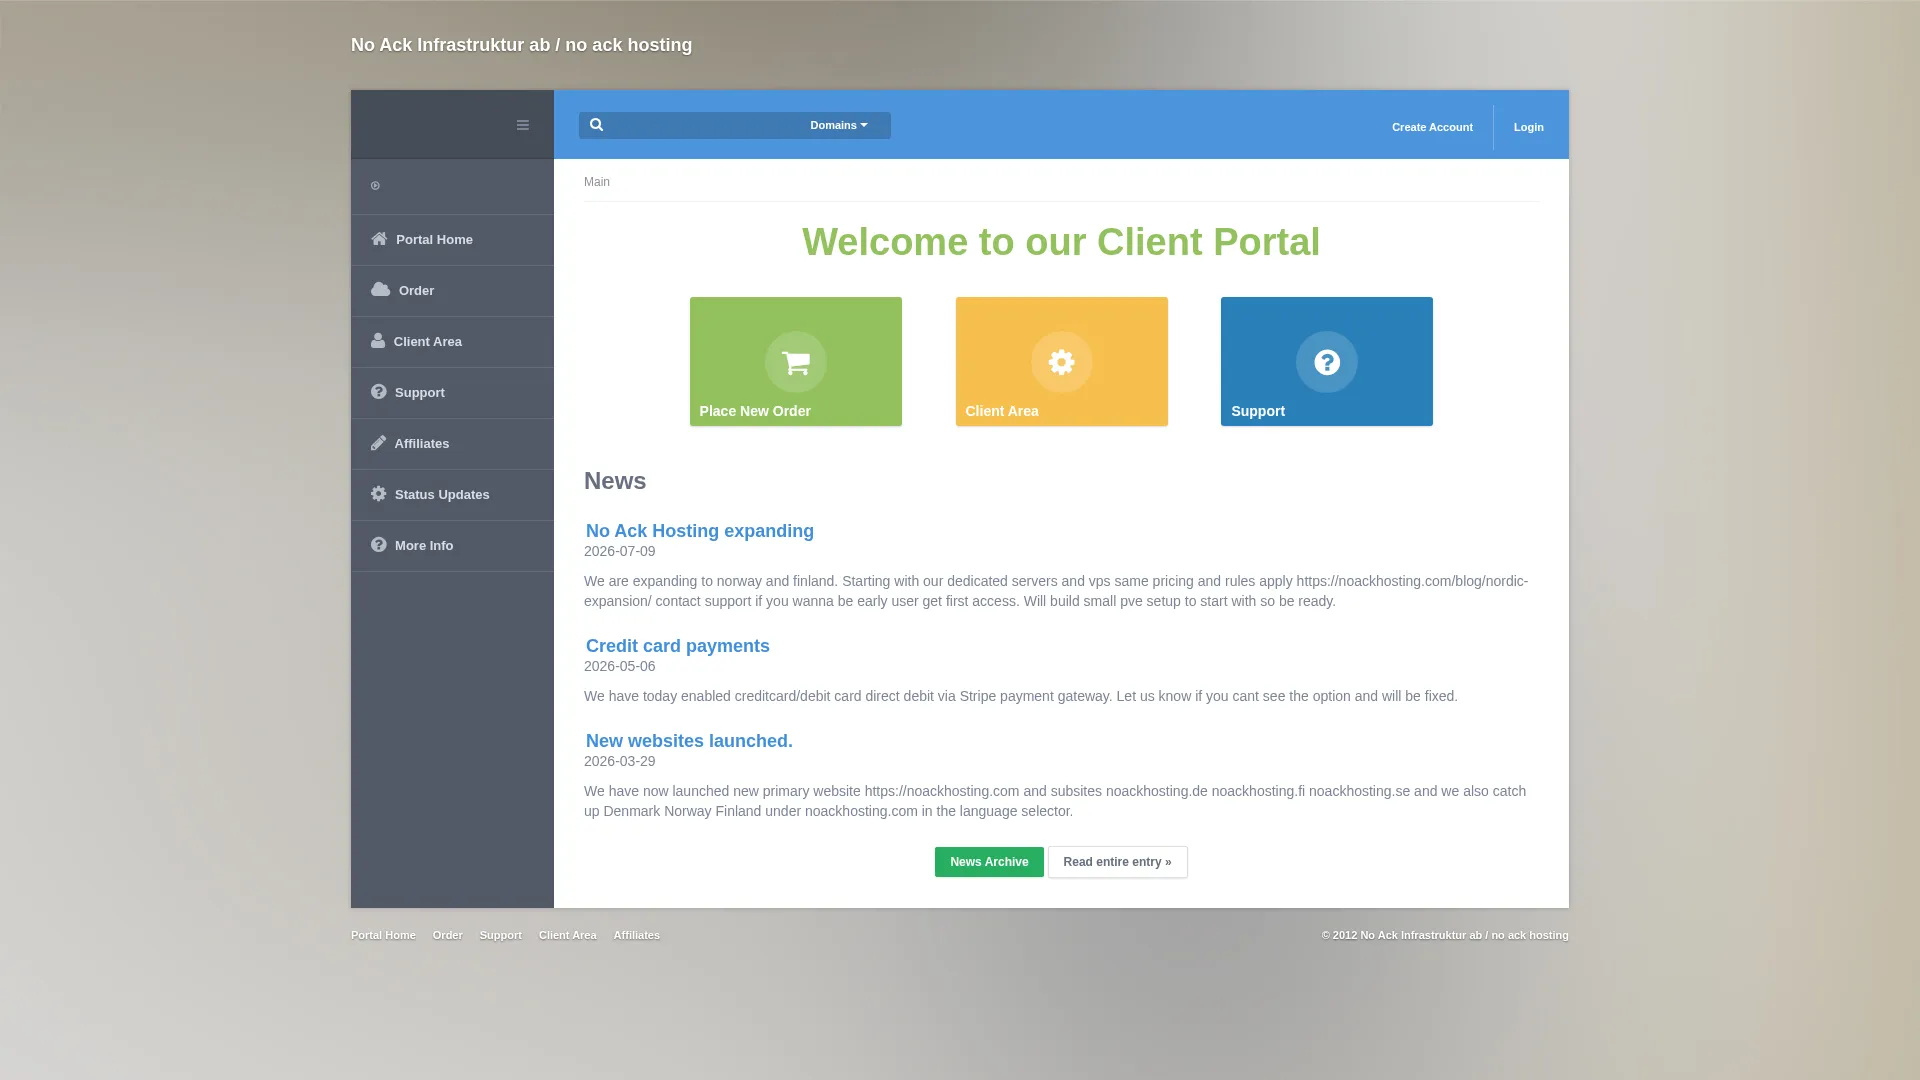Open the New websites launched news article
Screen dimensions: 1920x1080
coord(689,741)
